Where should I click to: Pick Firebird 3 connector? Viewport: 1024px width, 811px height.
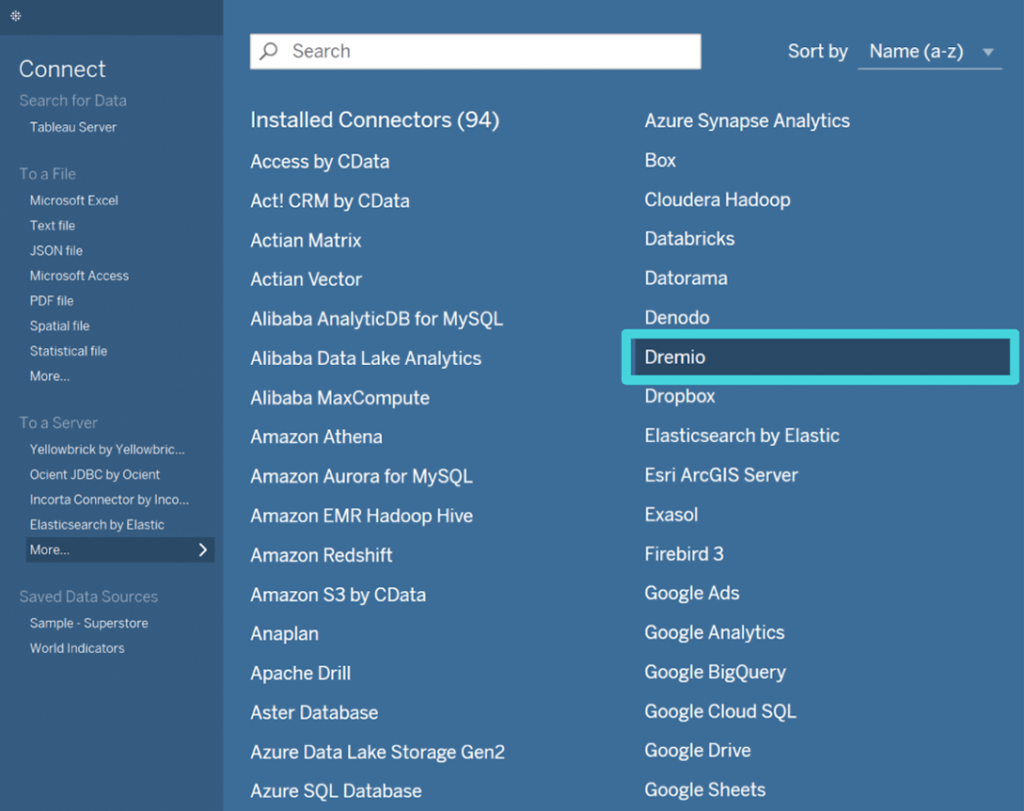[684, 554]
